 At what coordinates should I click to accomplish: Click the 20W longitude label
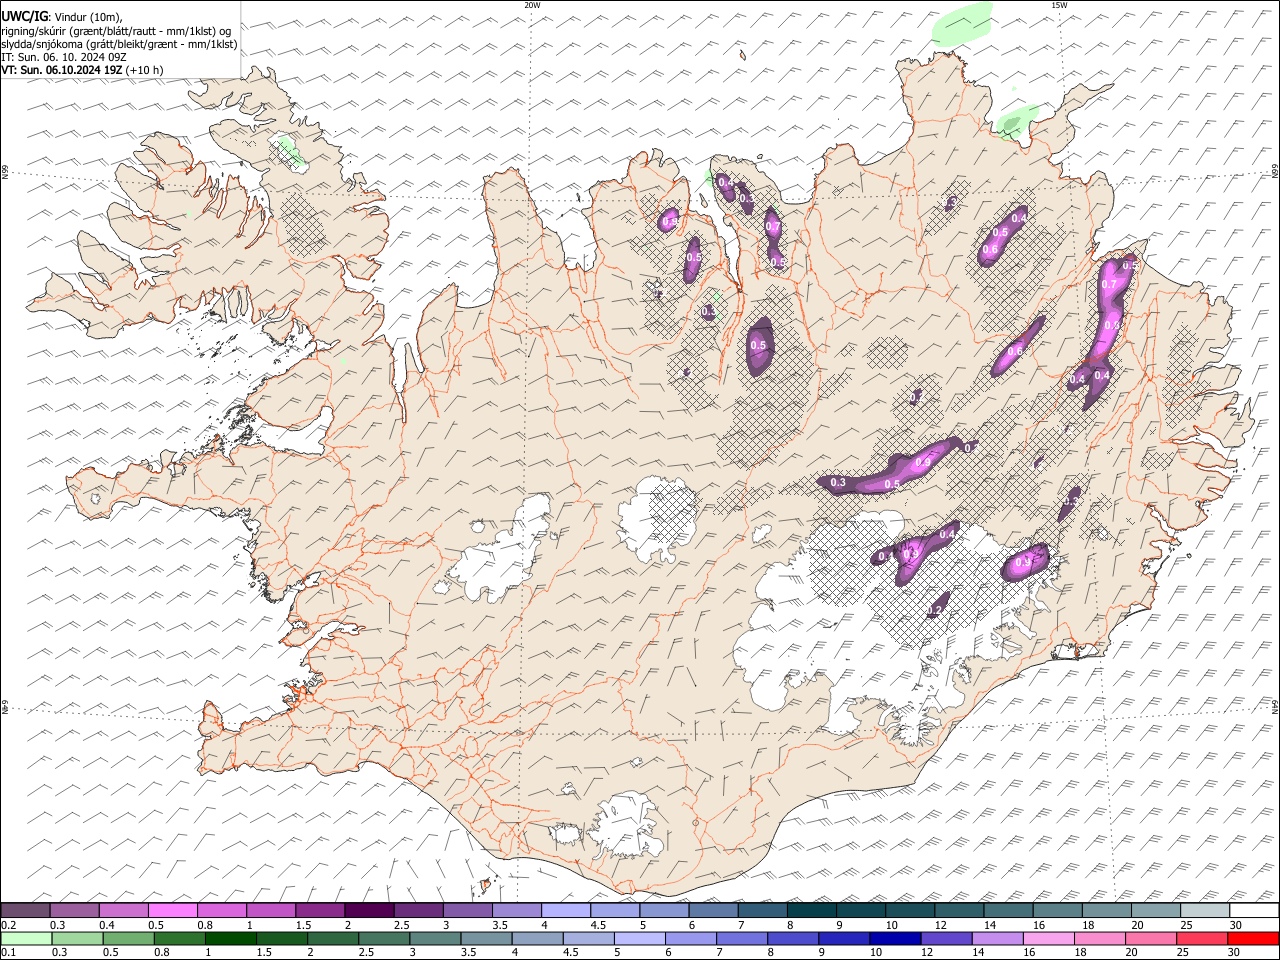[x=532, y=5]
